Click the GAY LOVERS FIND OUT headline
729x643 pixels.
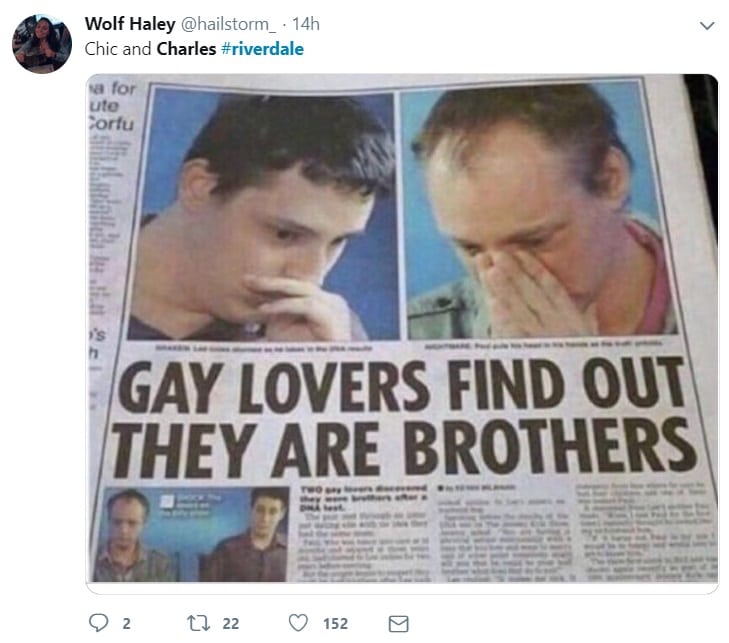tap(402, 387)
